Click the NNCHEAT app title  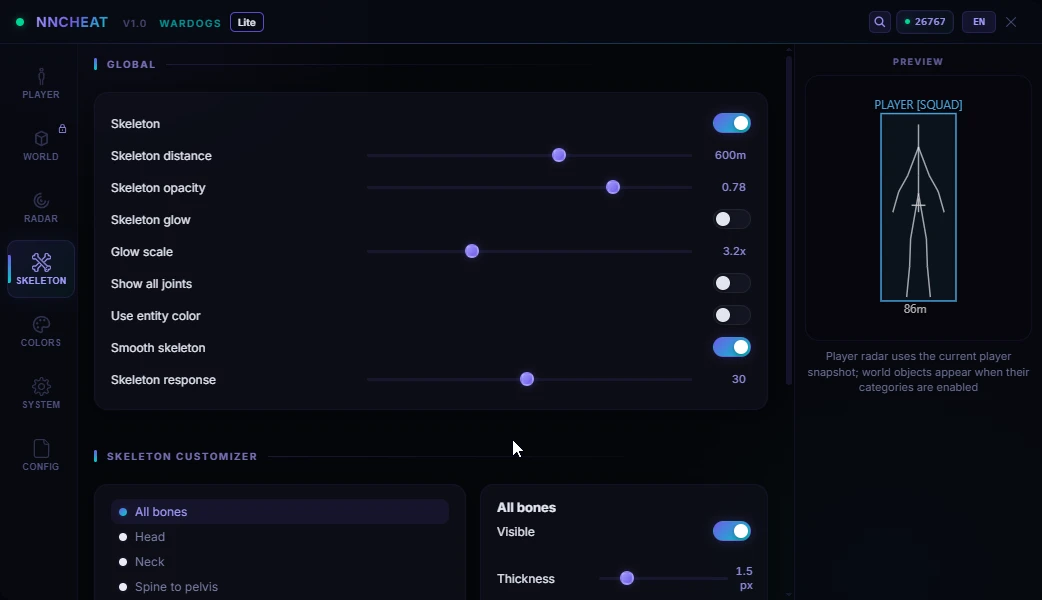(72, 22)
